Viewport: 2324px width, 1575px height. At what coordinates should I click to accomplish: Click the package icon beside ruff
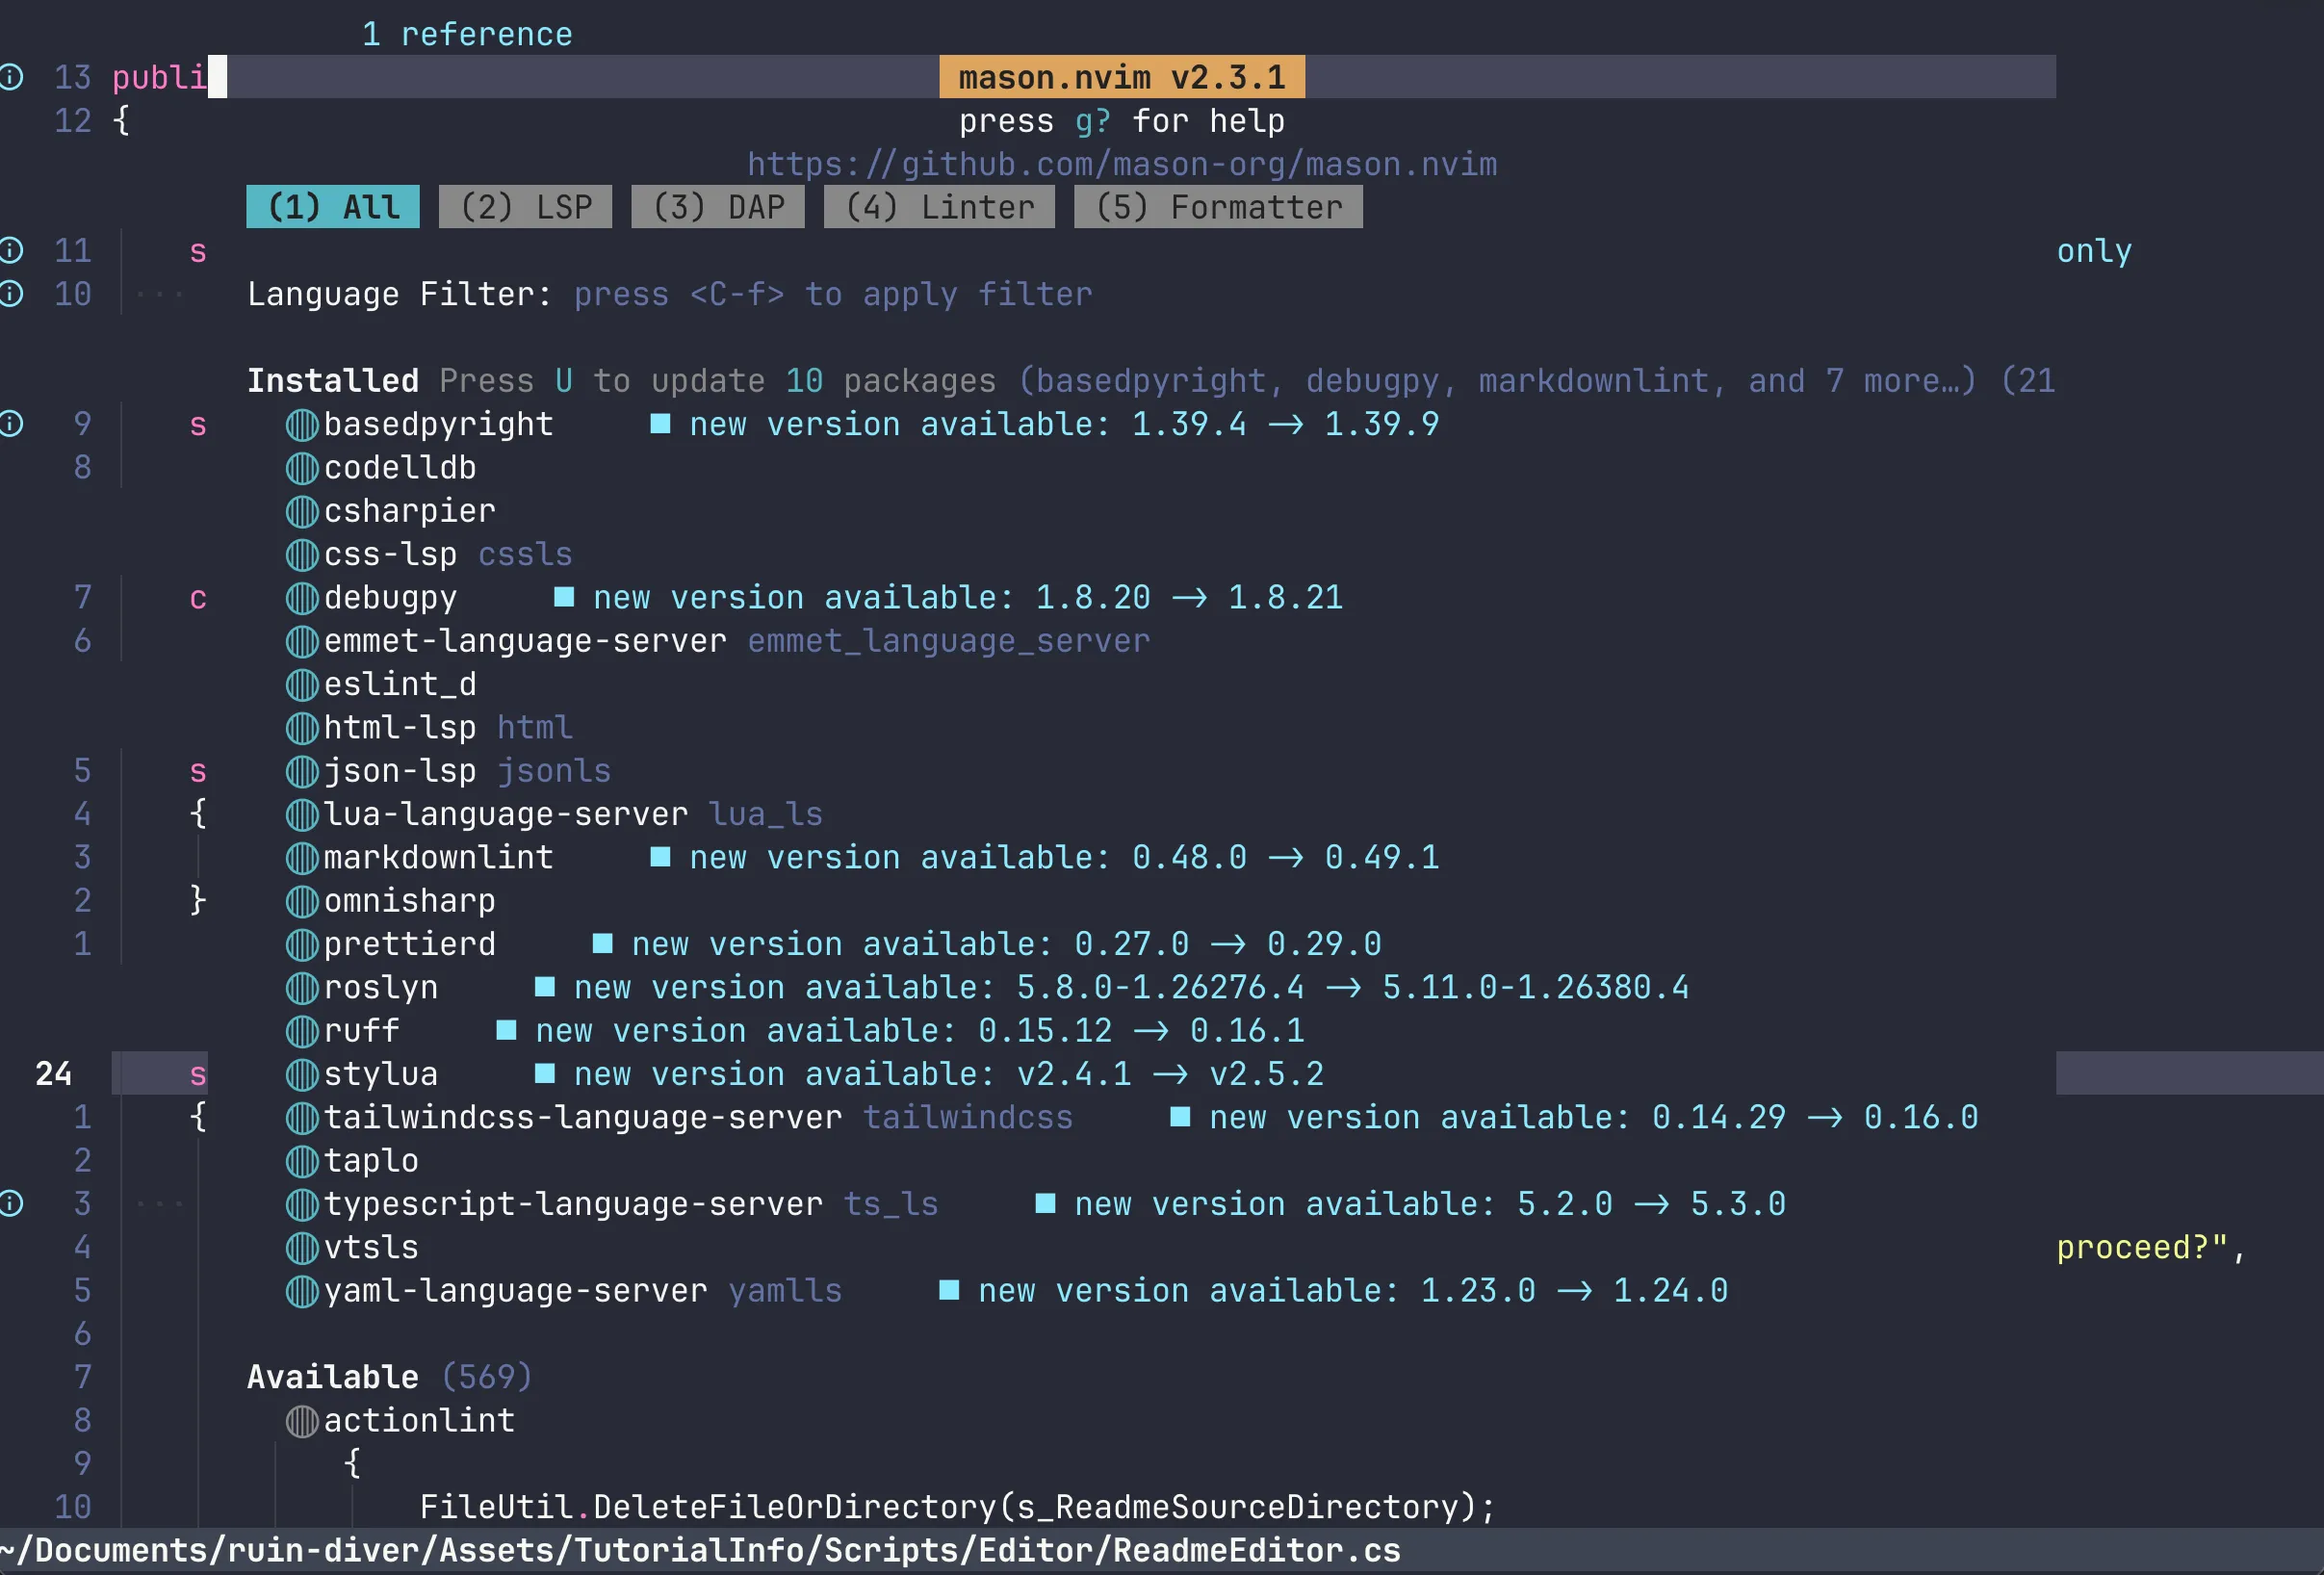pyautogui.click(x=302, y=1032)
